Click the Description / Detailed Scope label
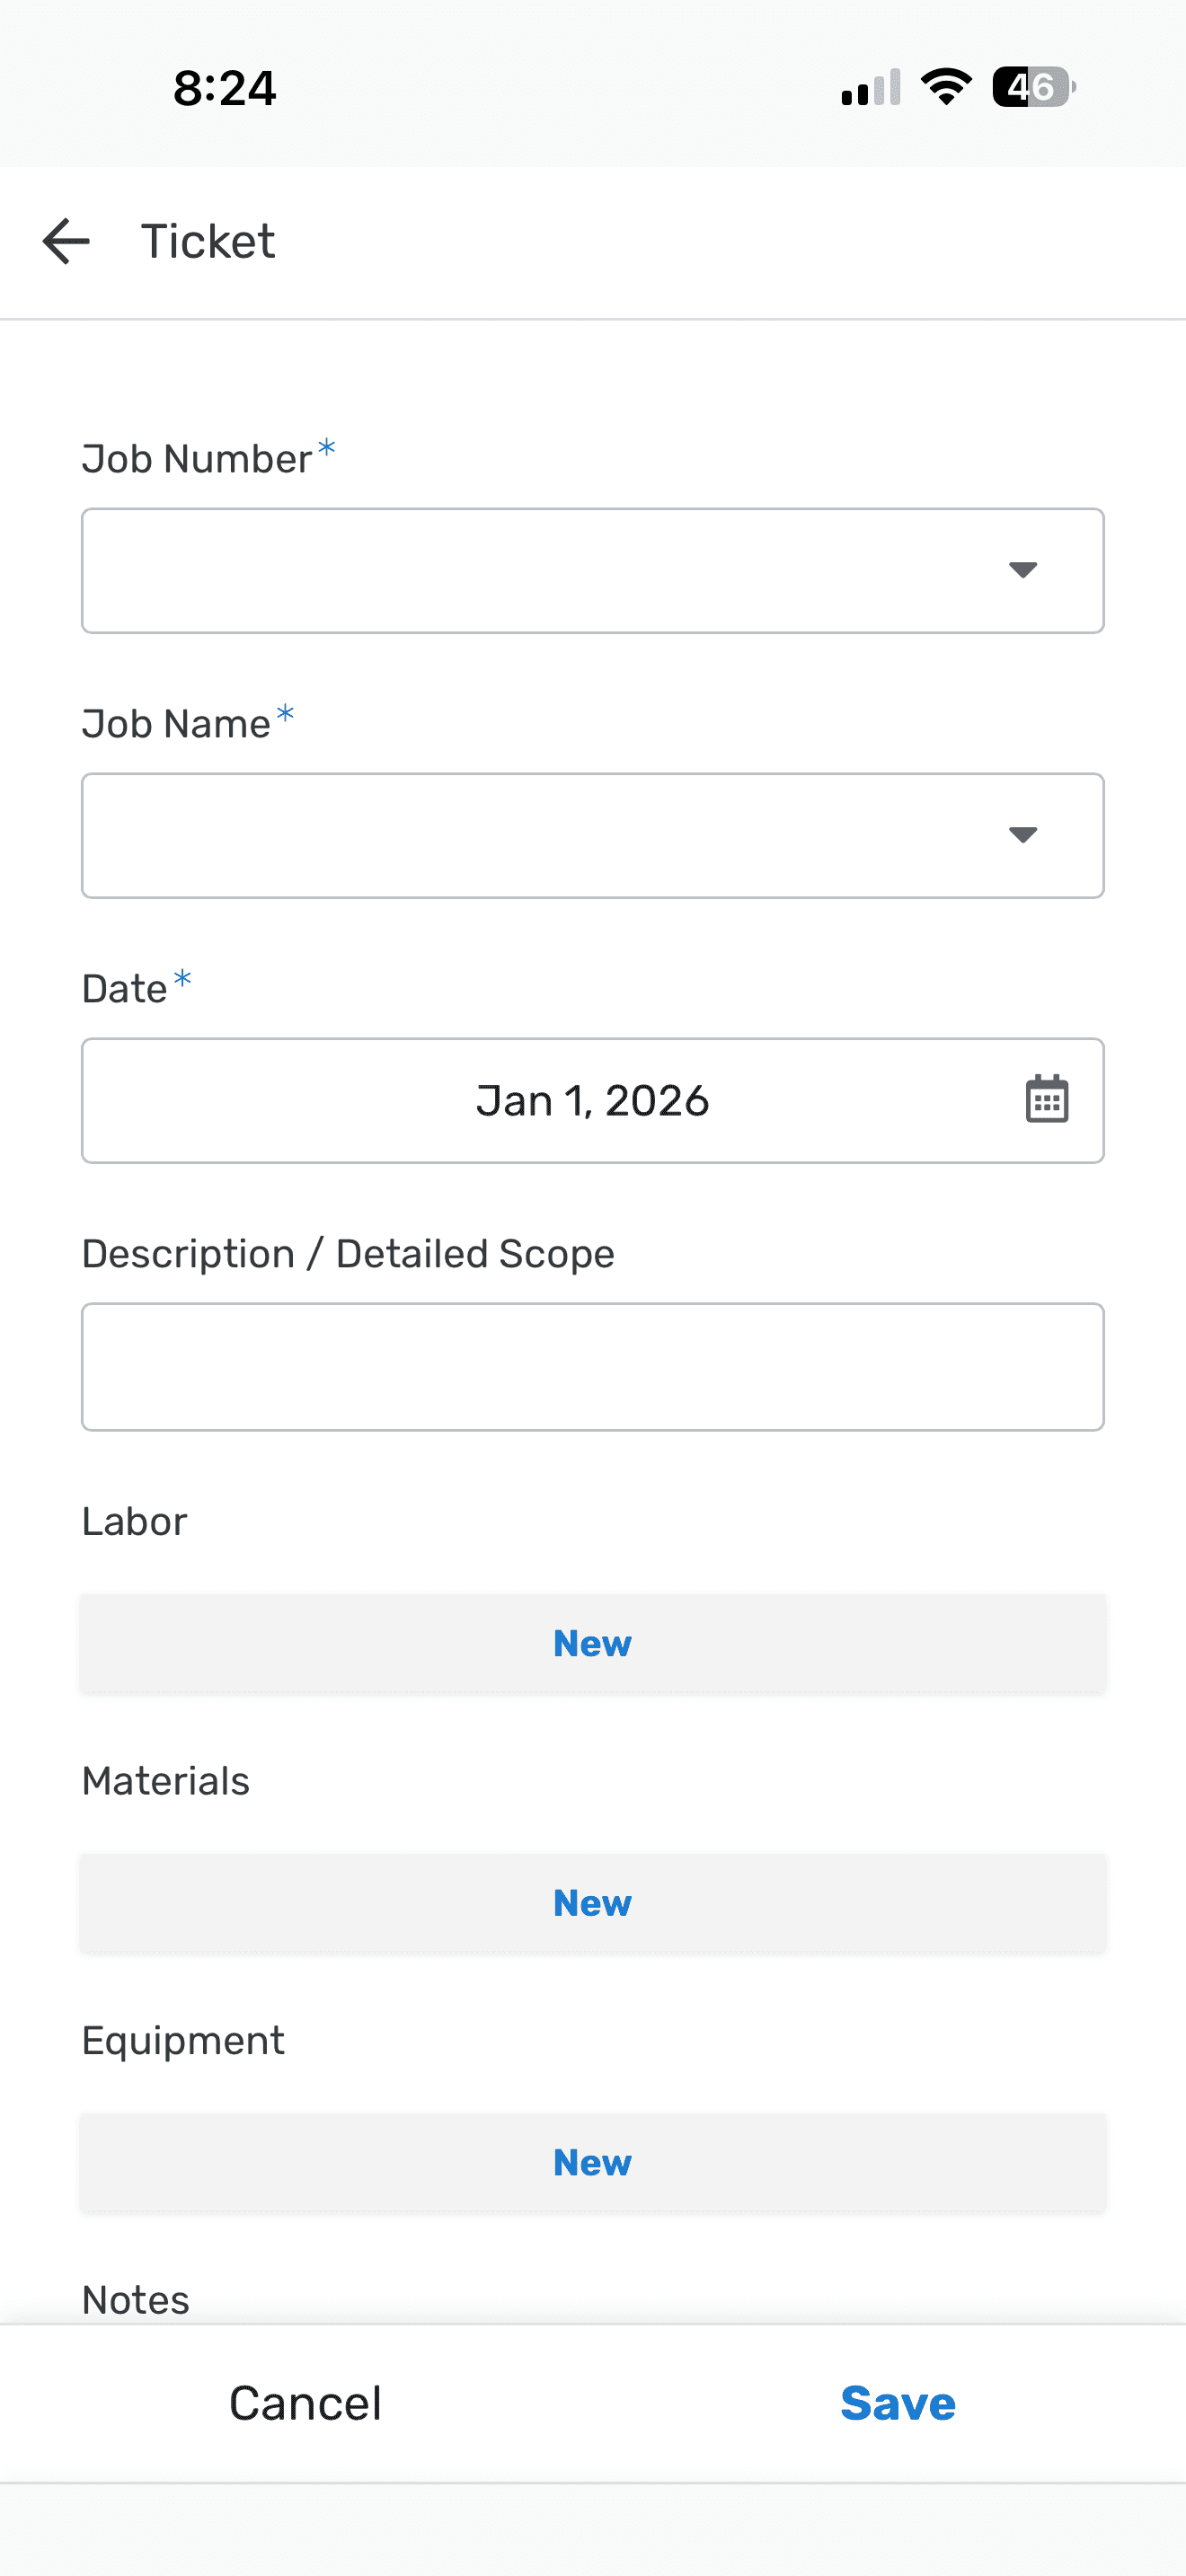Screen dimensions: 1186x2576 (348, 1254)
